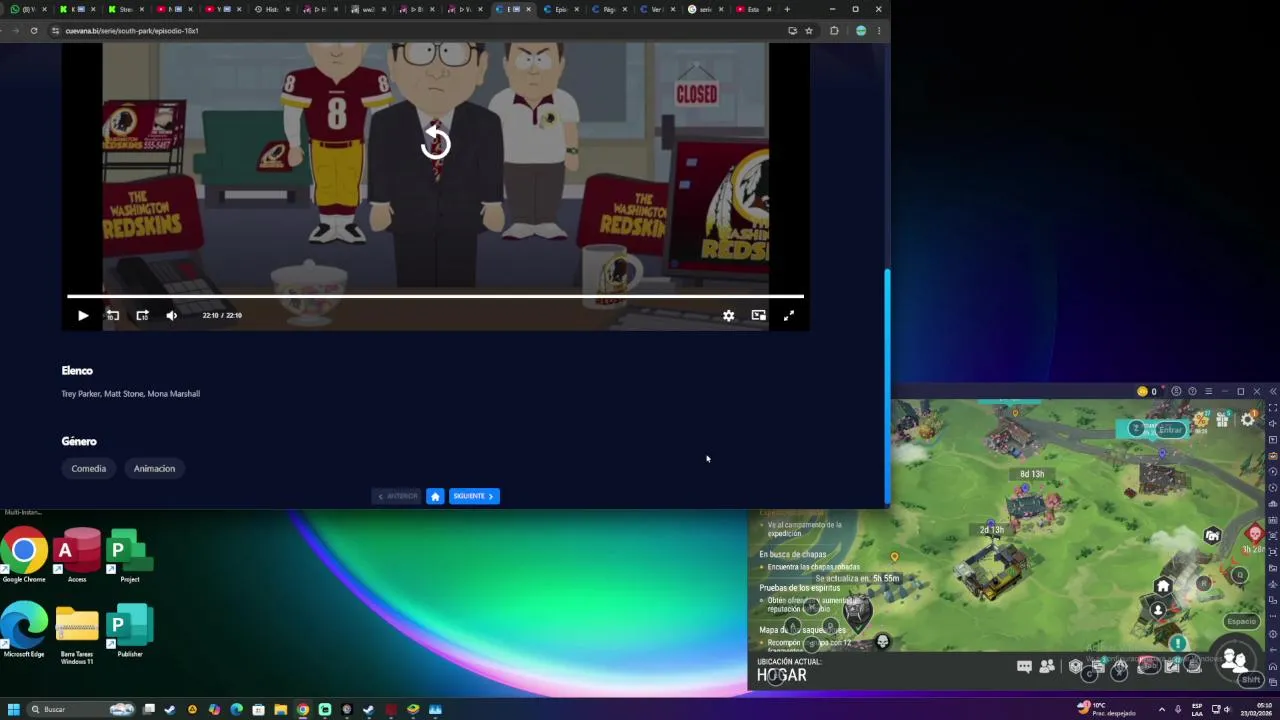Open the Animacion genre tag

[154, 468]
